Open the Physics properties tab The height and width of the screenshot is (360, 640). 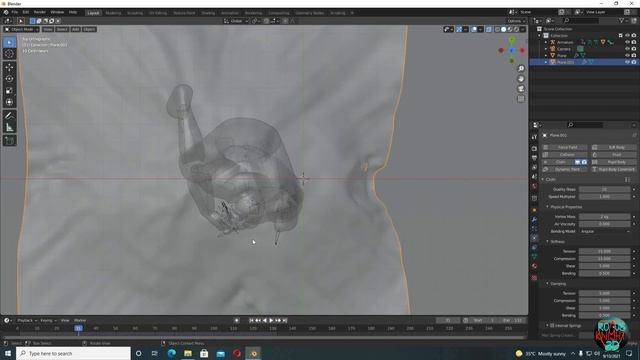[534, 238]
